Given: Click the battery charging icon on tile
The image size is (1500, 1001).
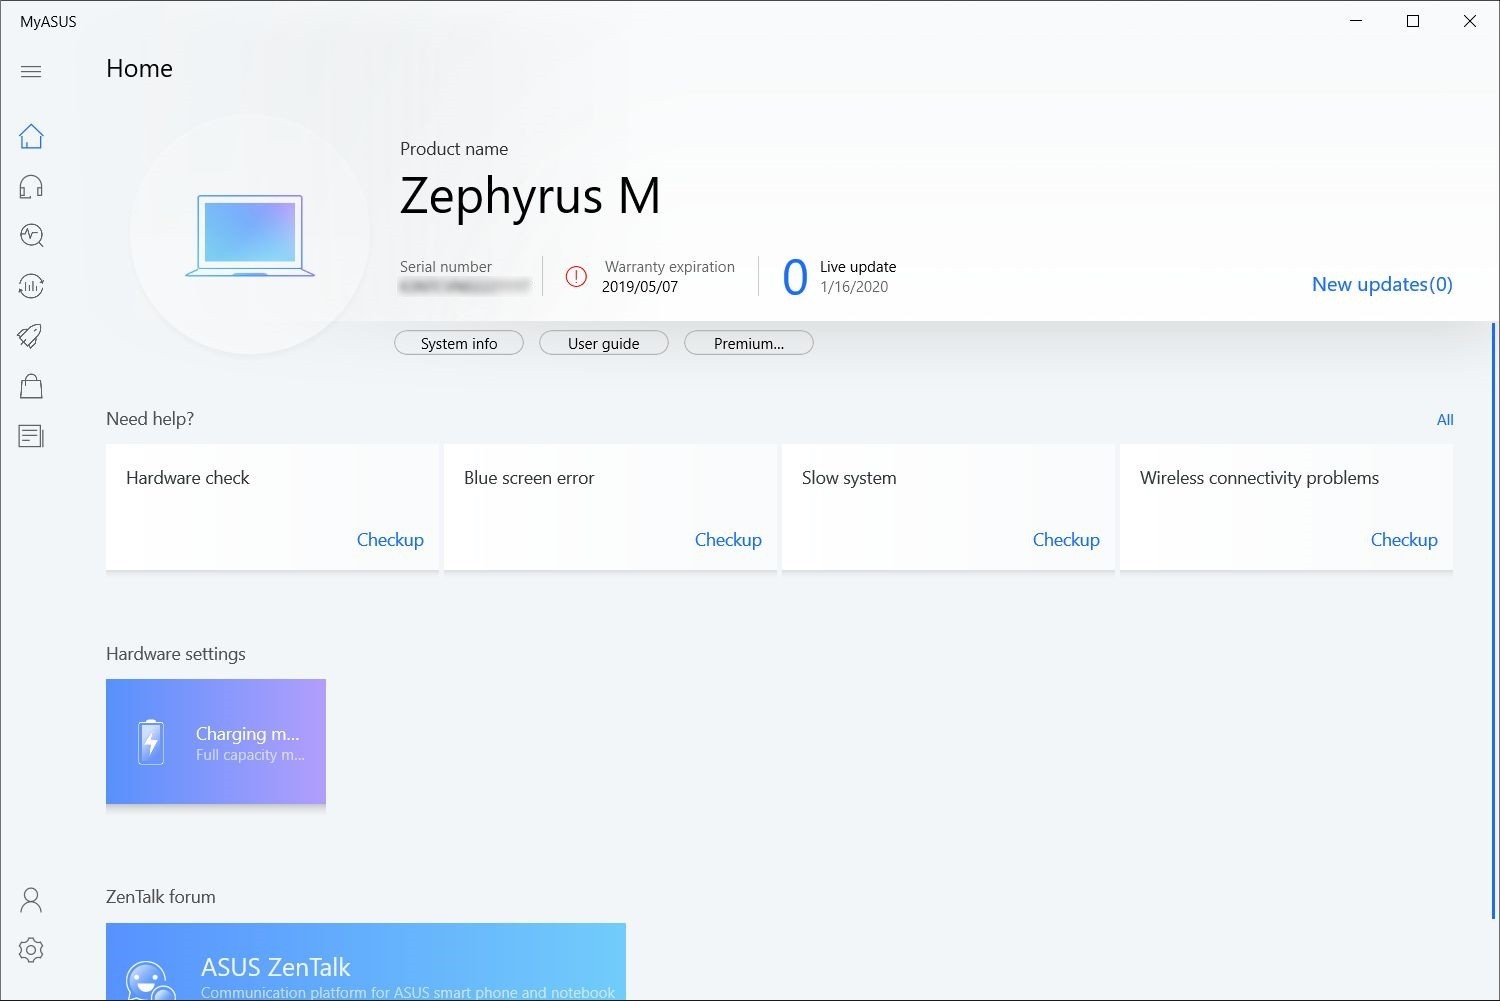Looking at the screenshot, I should click(x=151, y=742).
